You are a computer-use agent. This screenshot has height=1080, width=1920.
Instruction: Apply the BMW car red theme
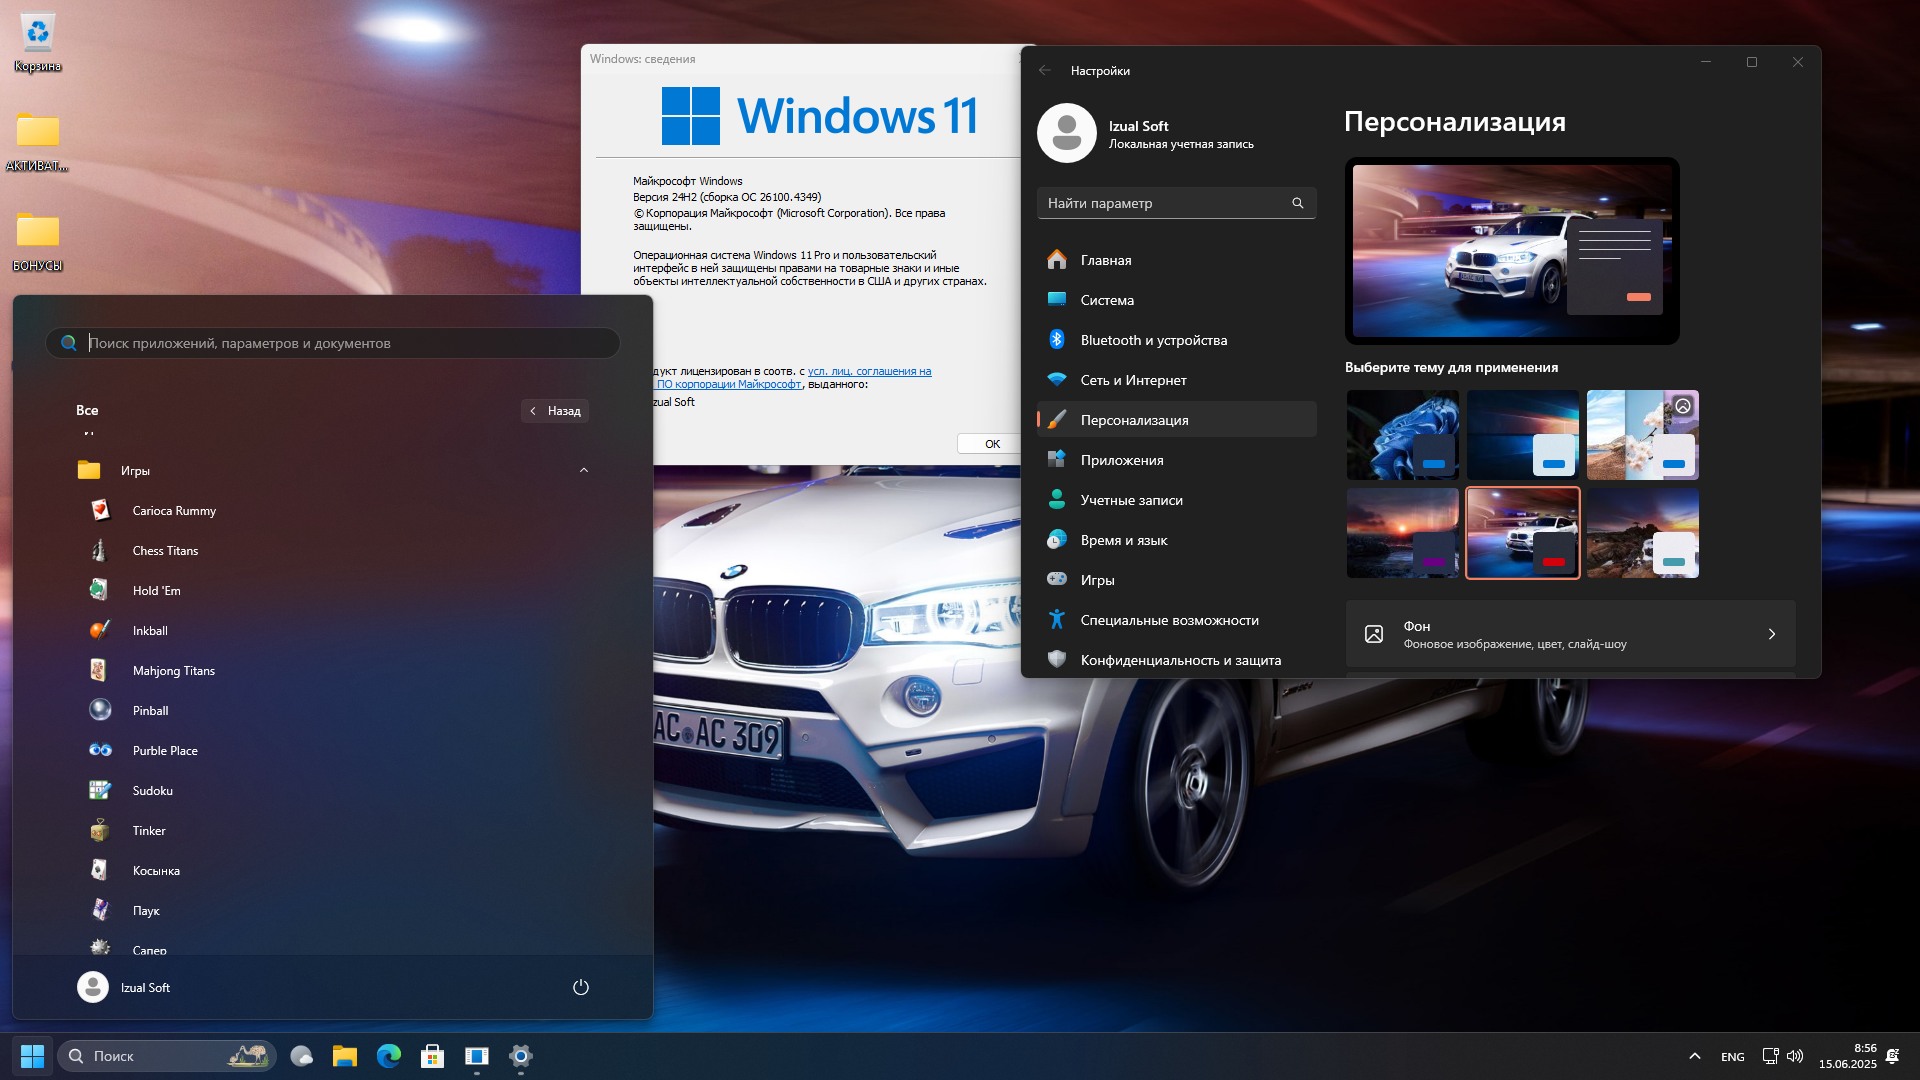pyautogui.click(x=1522, y=533)
